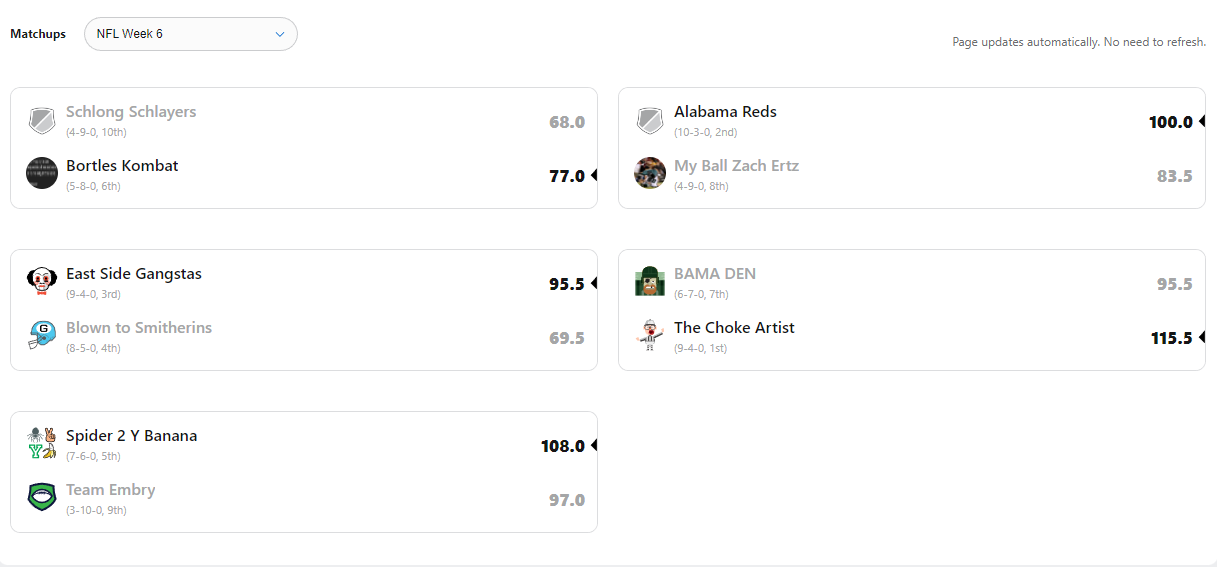Click East Side Gangstas' 95.5 score
Image resolution: width=1217 pixels, height=567 pixels.
click(x=566, y=284)
